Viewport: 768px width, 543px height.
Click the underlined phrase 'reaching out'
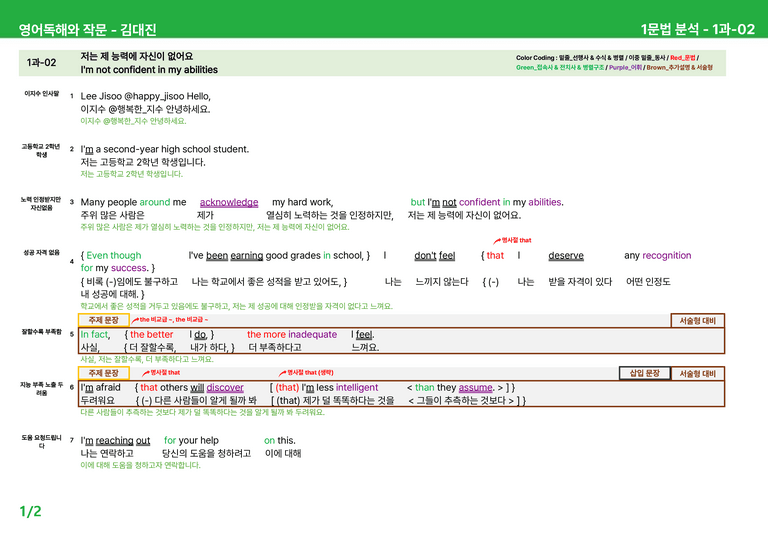pos(123,441)
